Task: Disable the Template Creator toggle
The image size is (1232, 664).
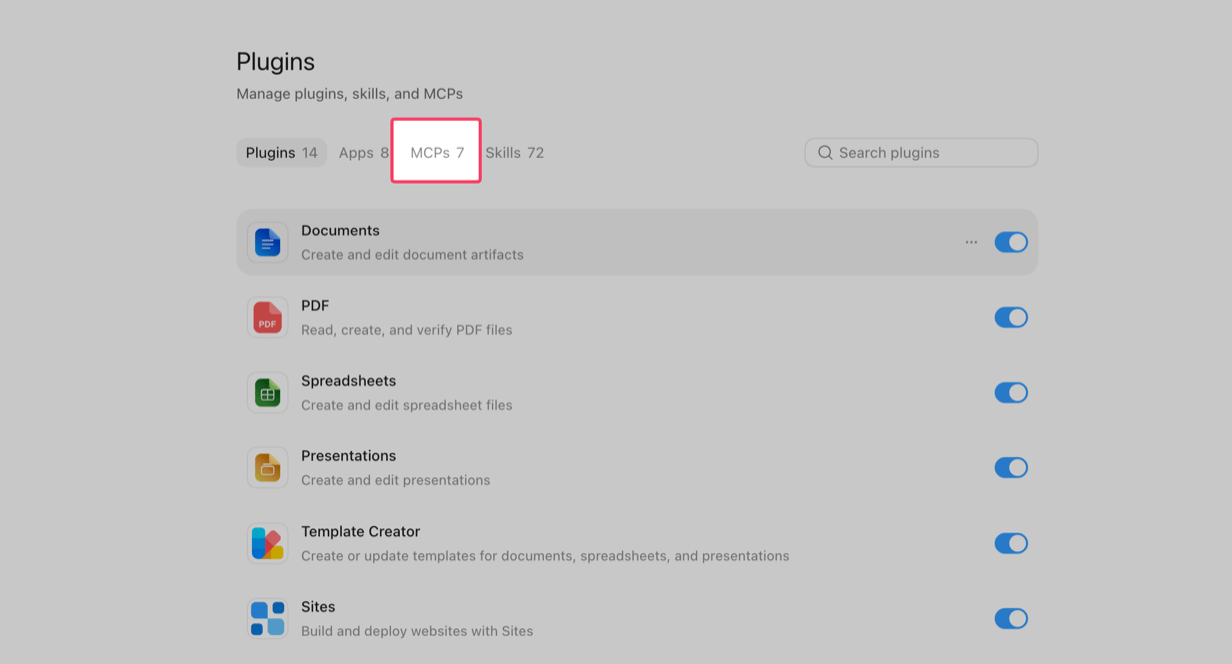Action: click(1011, 543)
